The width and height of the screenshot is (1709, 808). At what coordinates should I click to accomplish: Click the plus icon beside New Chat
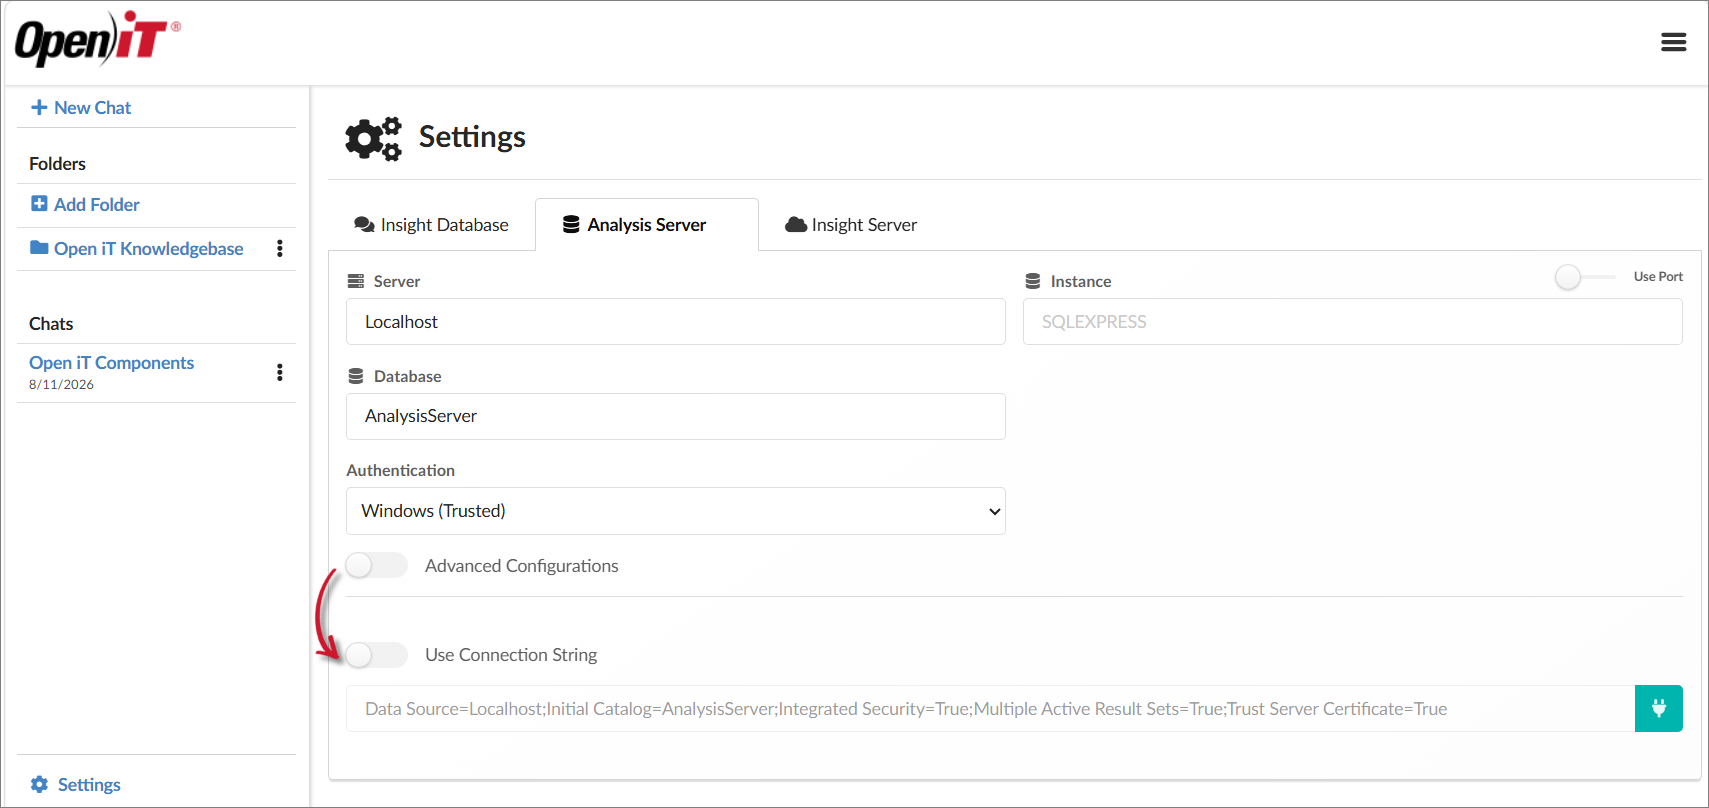[39, 107]
